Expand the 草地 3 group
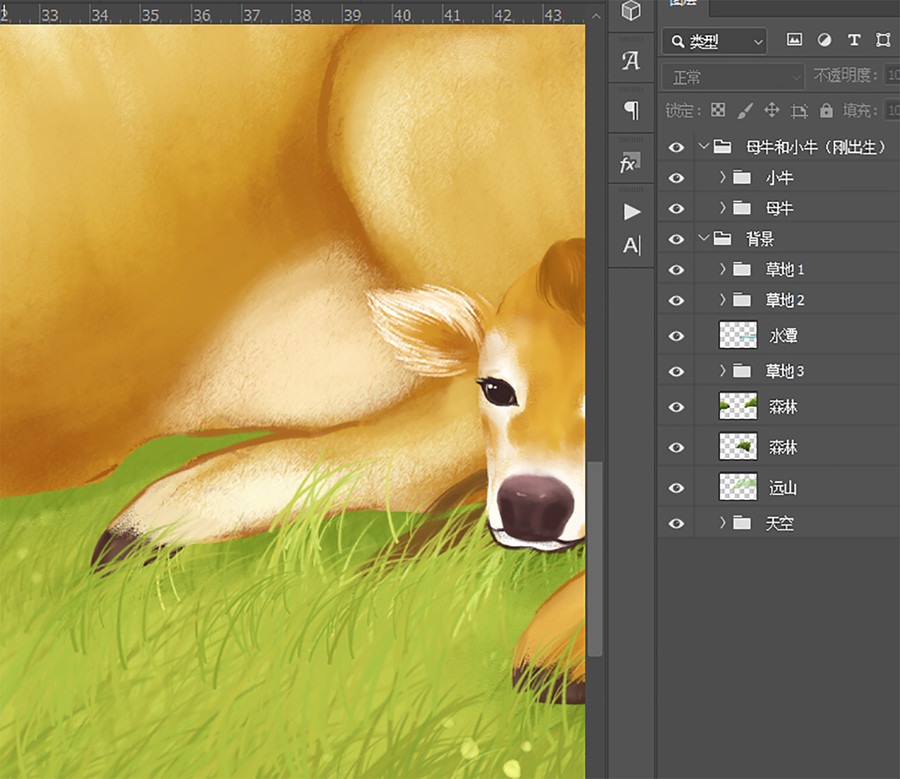 pos(723,371)
